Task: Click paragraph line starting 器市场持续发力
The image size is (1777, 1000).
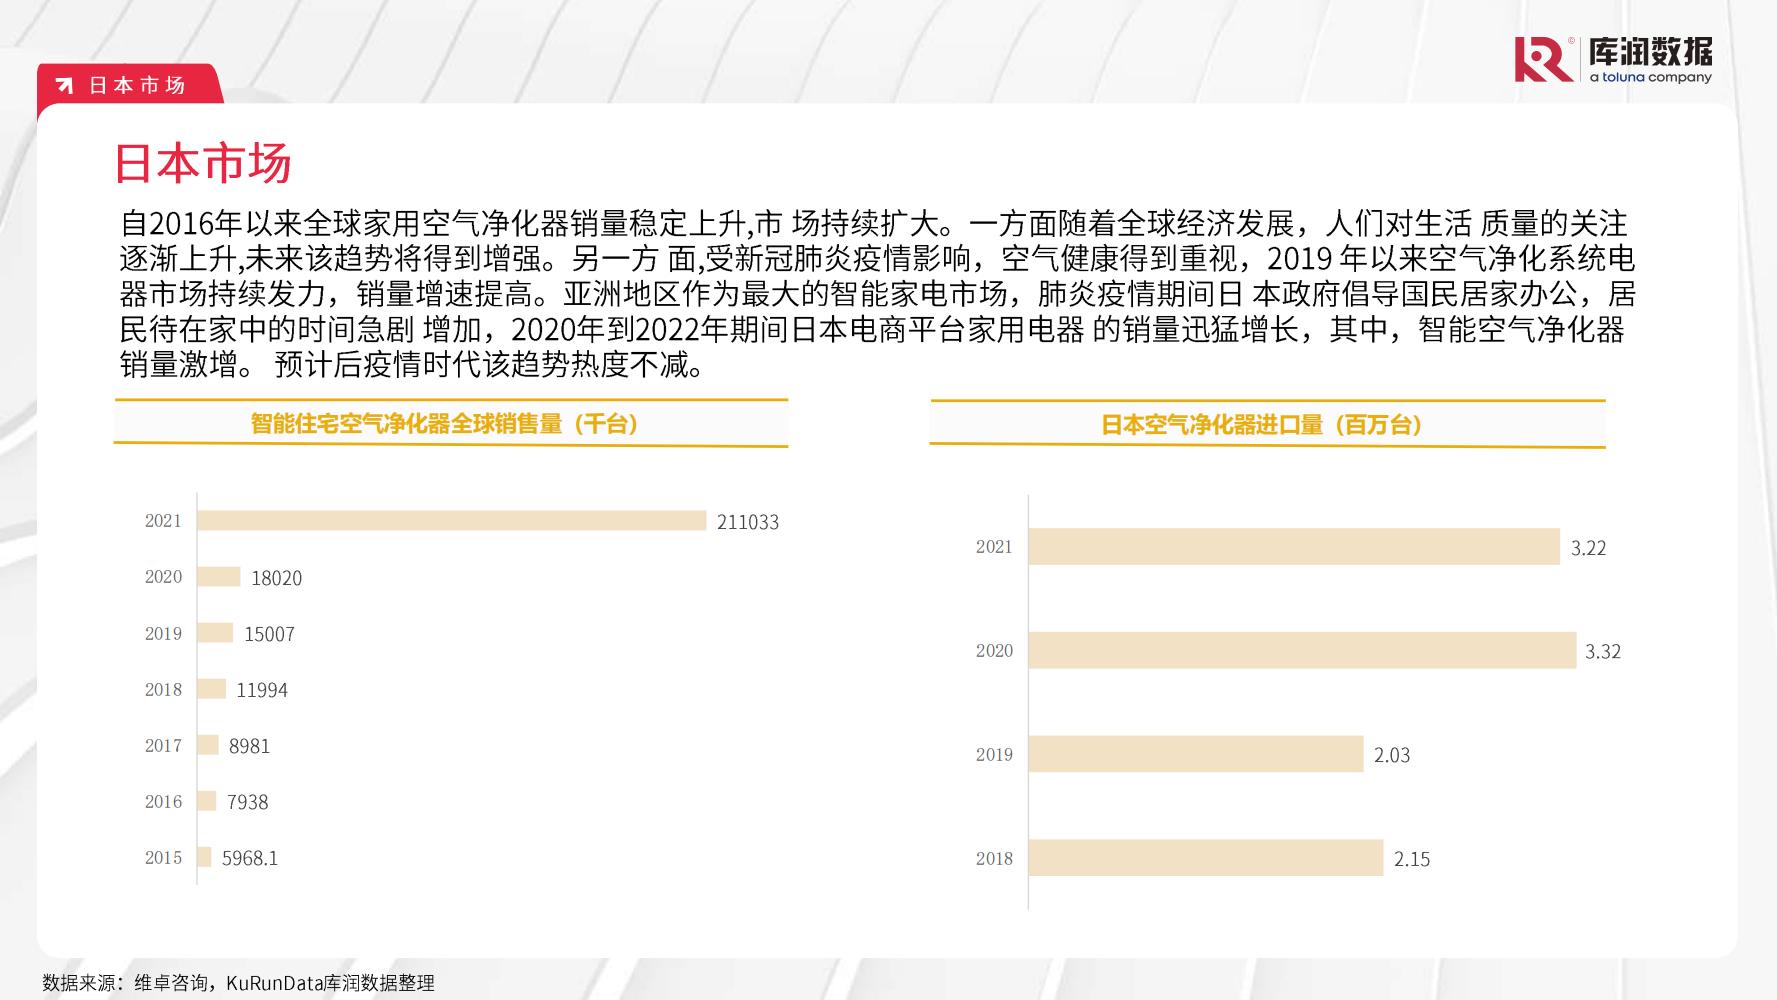Action: pos(877,294)
